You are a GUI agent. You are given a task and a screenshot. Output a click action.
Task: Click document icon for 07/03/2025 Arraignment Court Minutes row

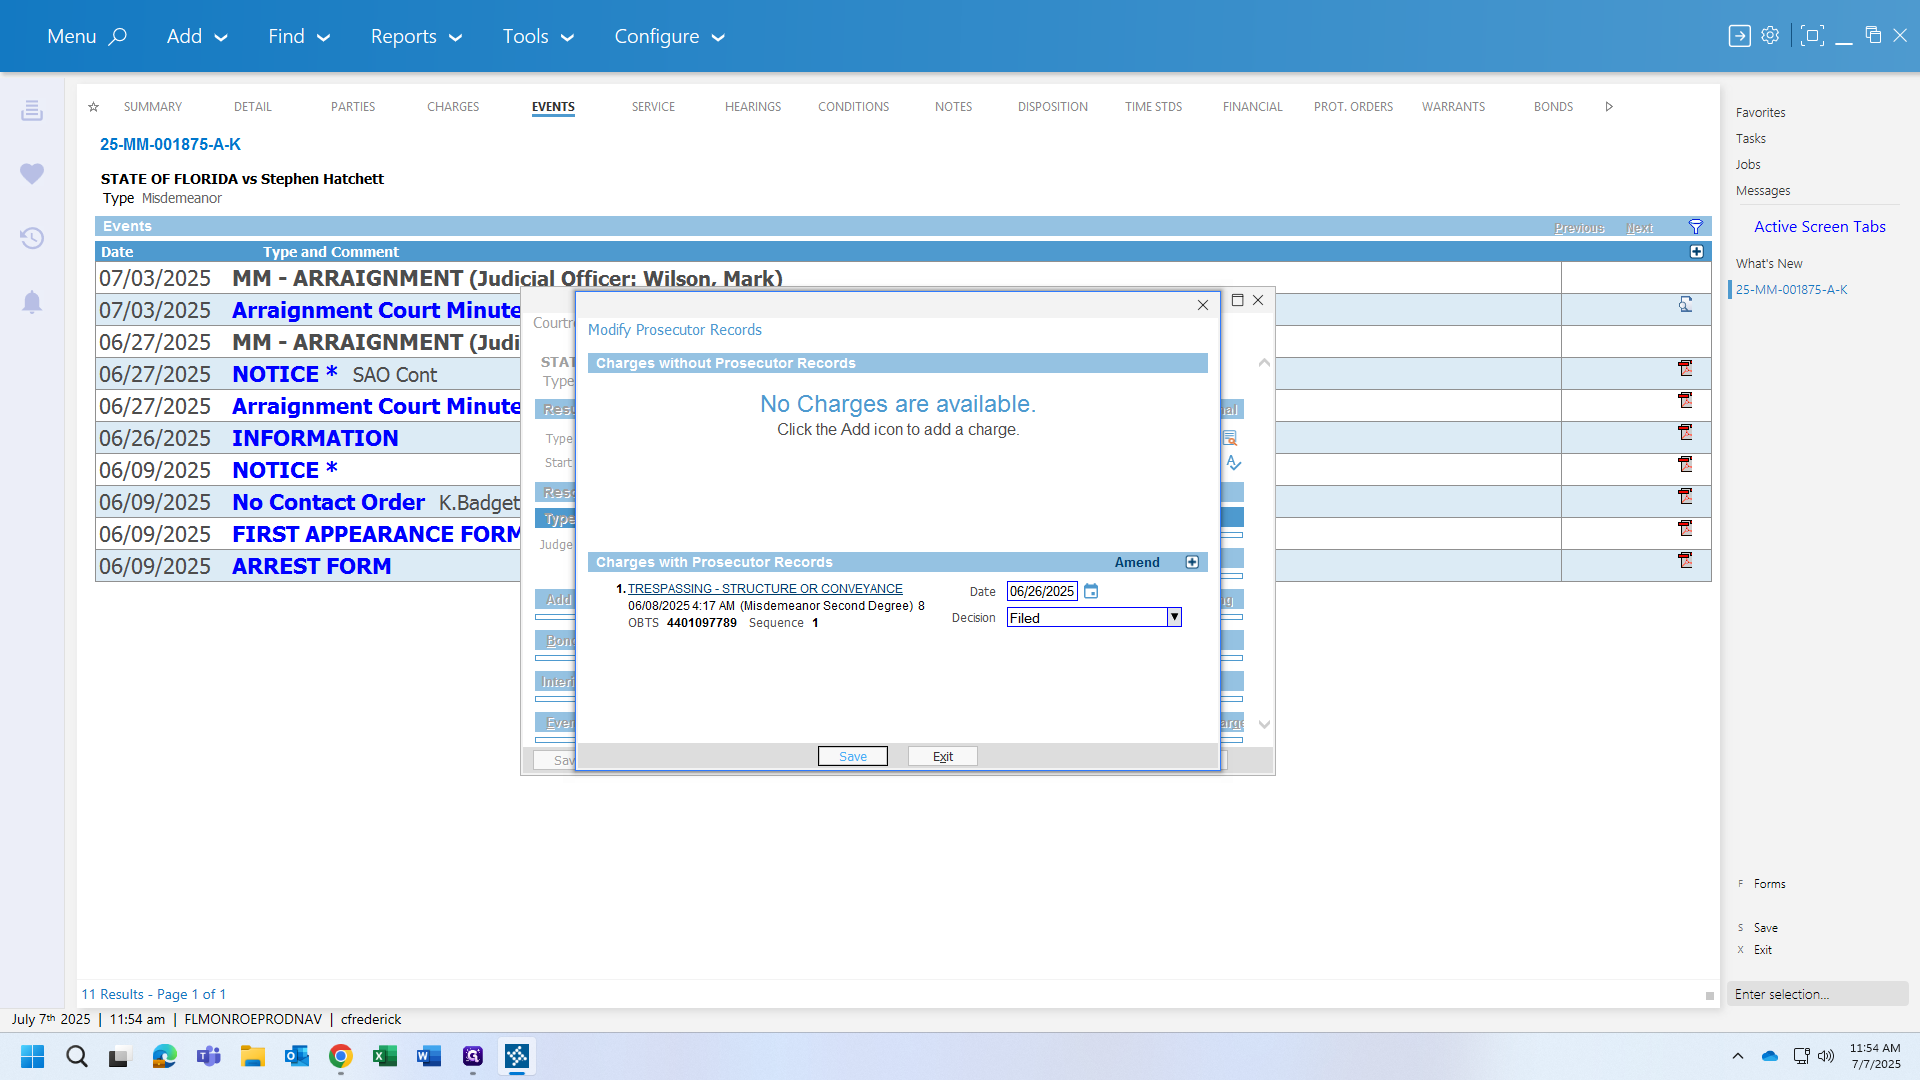click(x=1685, y=305)
